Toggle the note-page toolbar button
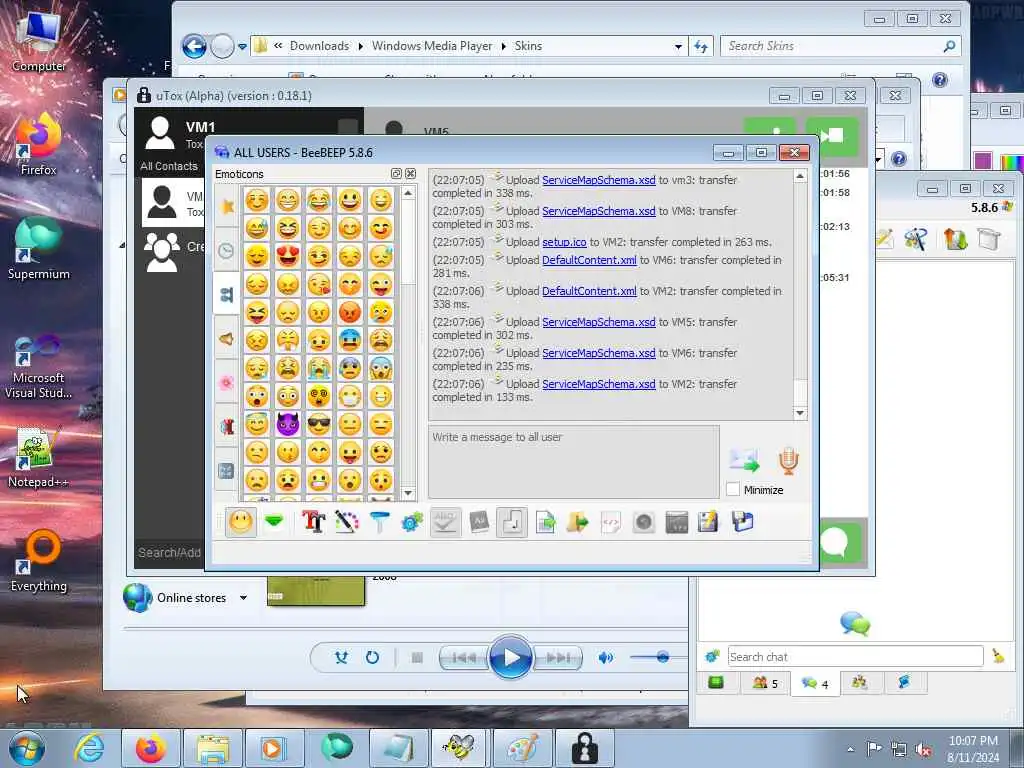 pos(512,522)
